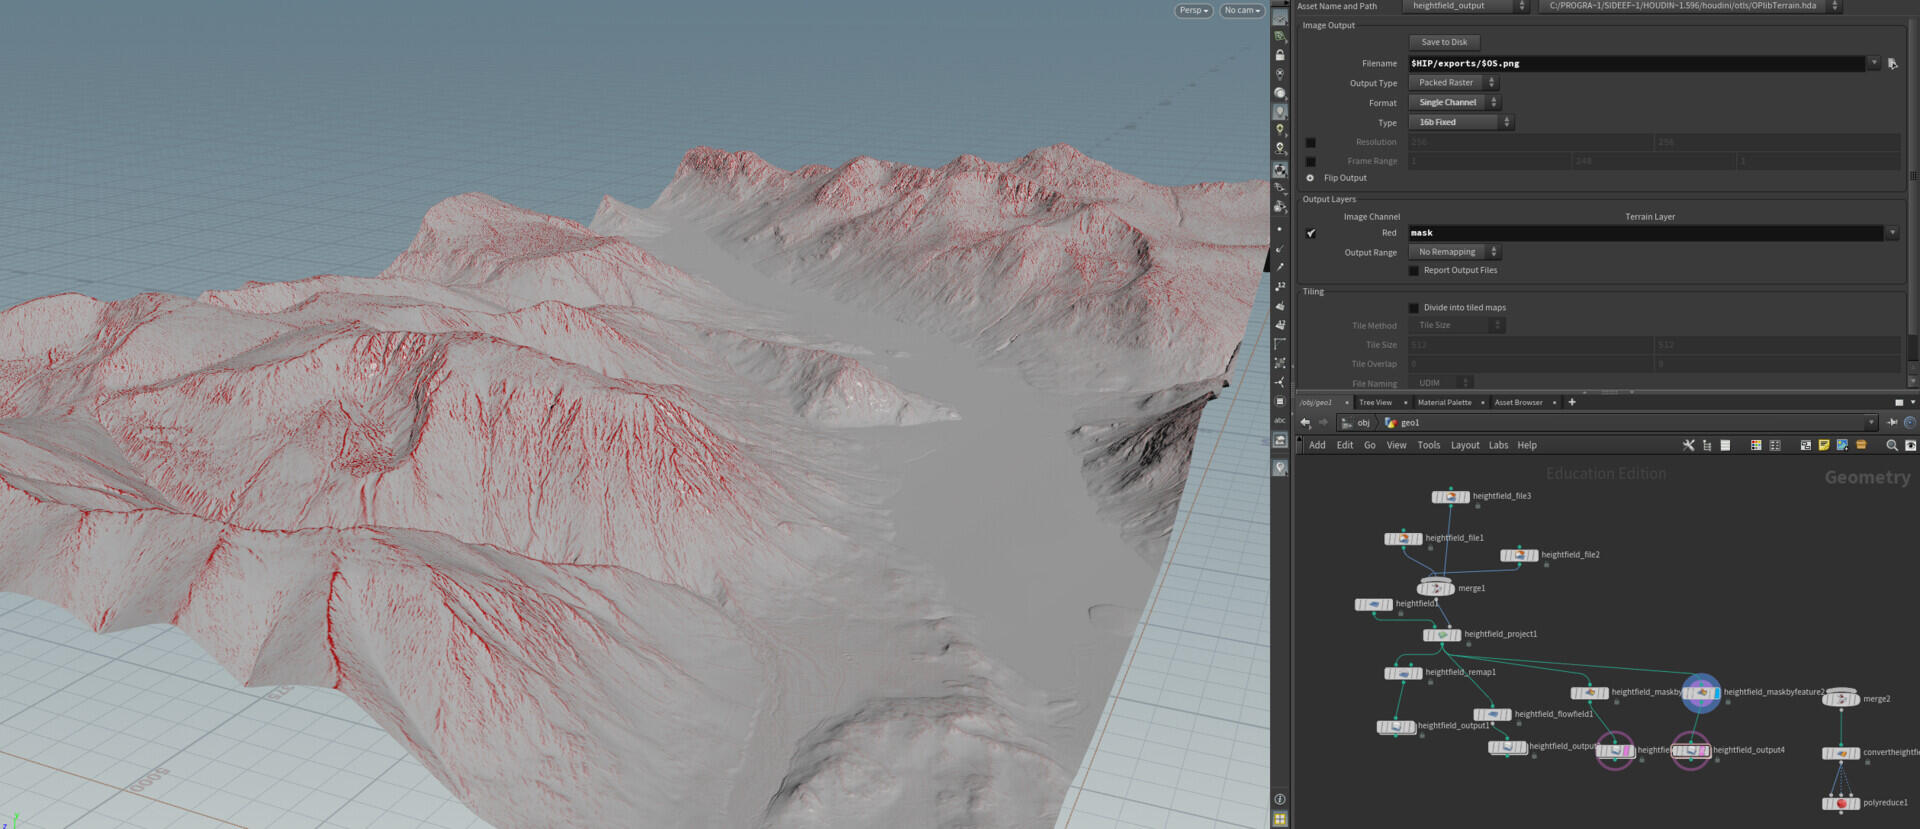Click the lock icon in viewport display toolbar

coord(1279,55)
